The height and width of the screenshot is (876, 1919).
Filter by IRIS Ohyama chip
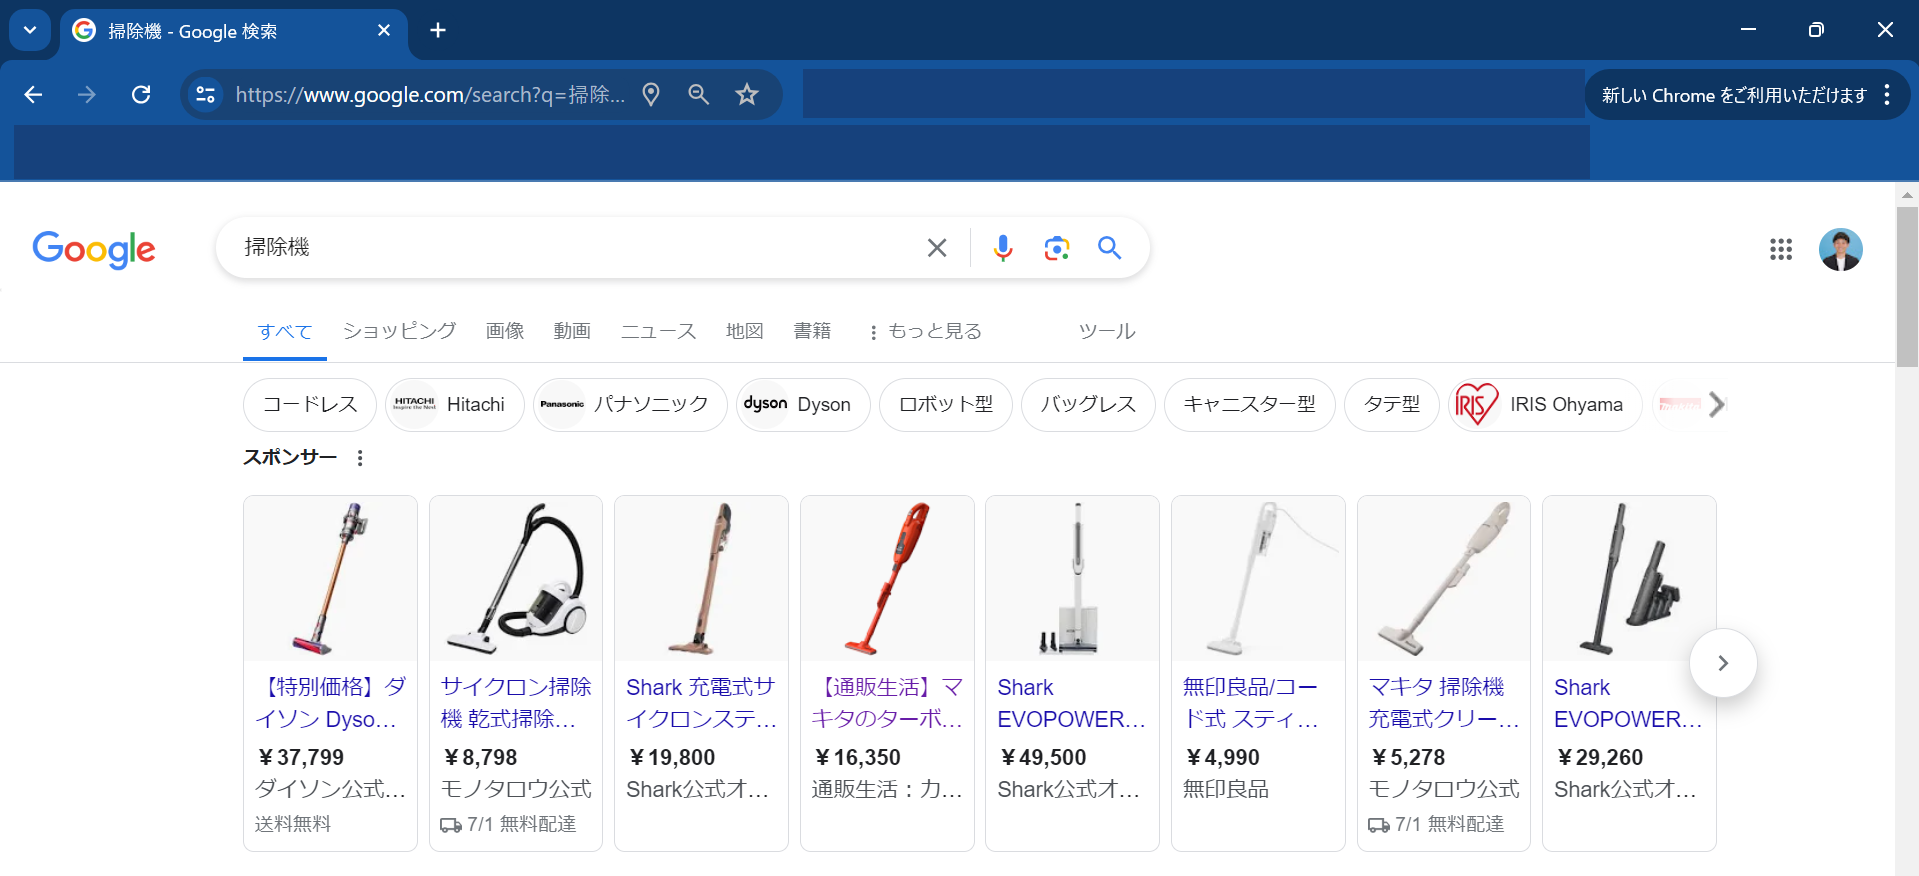click(1545, 404)
